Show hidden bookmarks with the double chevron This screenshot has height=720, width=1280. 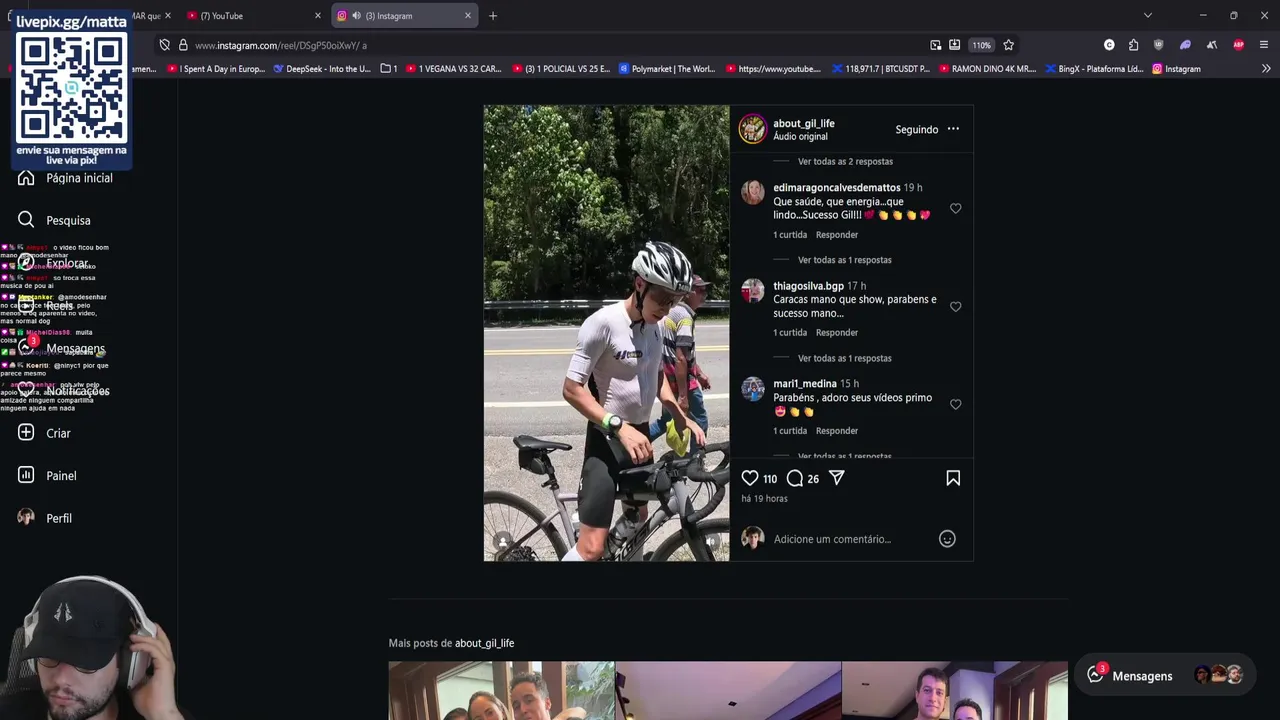[1266, 69]
